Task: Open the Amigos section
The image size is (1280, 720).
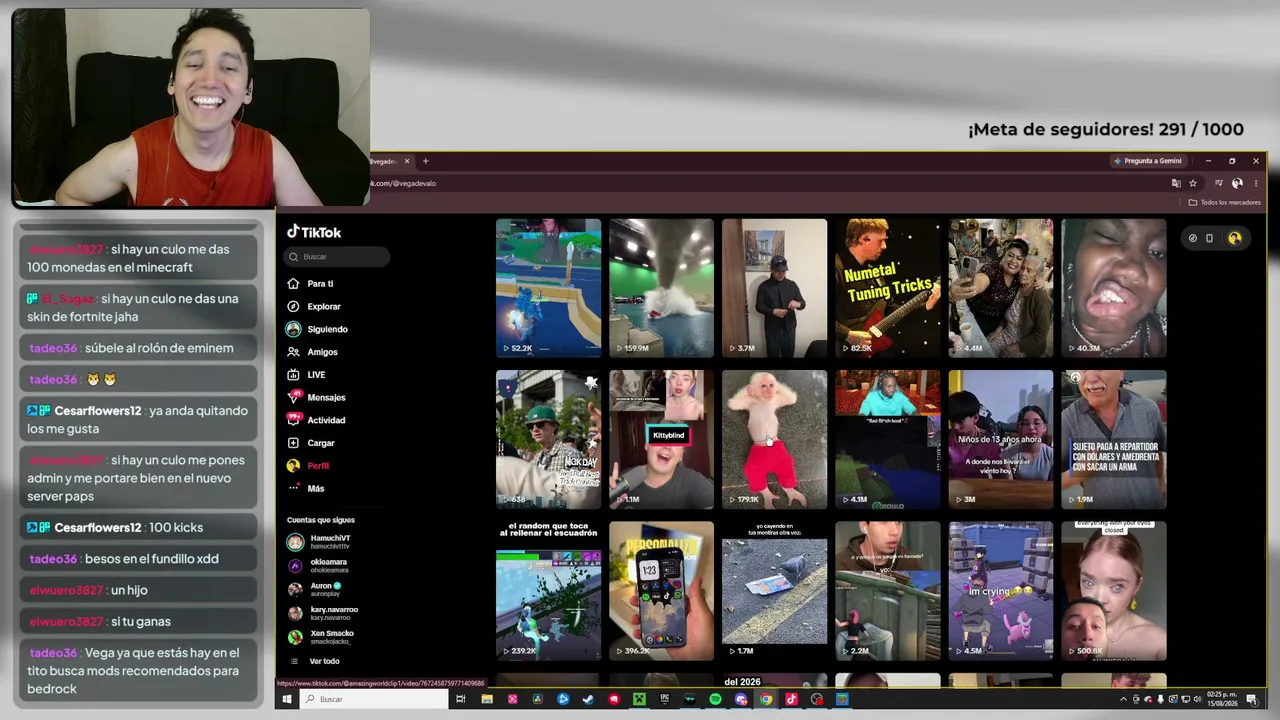Action: tap(312, 352)
